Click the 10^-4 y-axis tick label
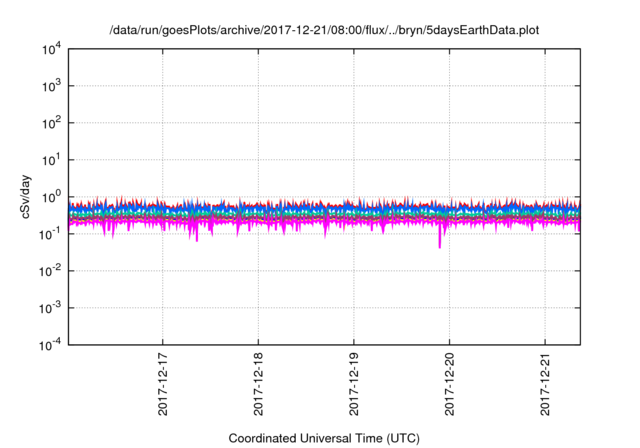Image resolution: width=640 pixels, height=448 pixels. [51, 345]
